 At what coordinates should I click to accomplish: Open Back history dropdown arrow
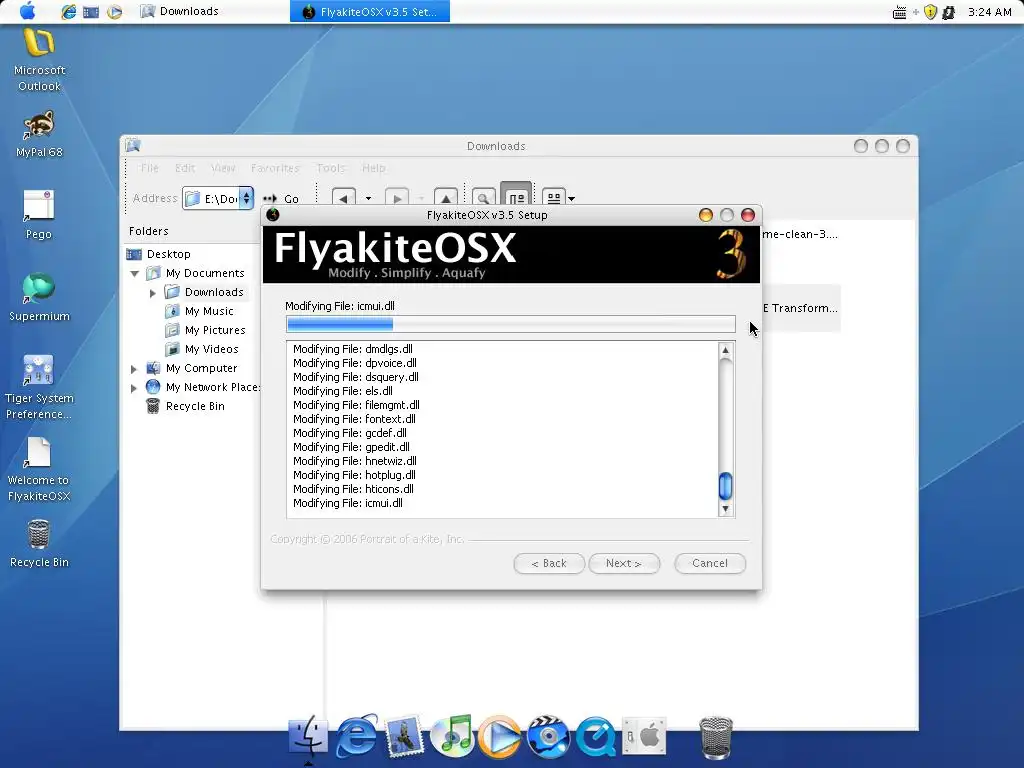pos(368,198)
